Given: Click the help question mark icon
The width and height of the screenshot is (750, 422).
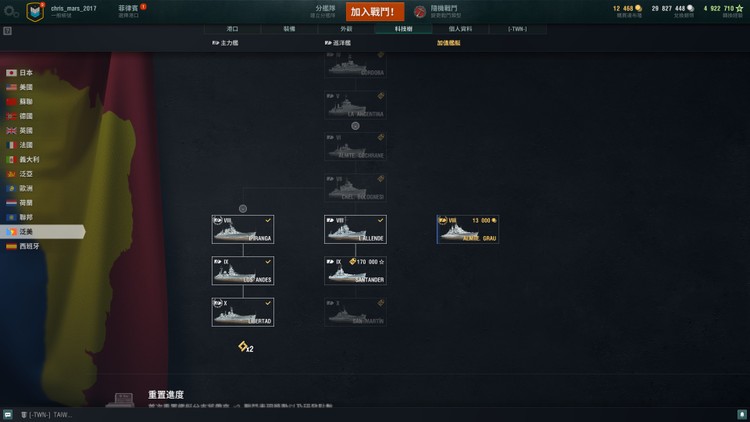Looking at the screenshot, I should coord(7,31).
